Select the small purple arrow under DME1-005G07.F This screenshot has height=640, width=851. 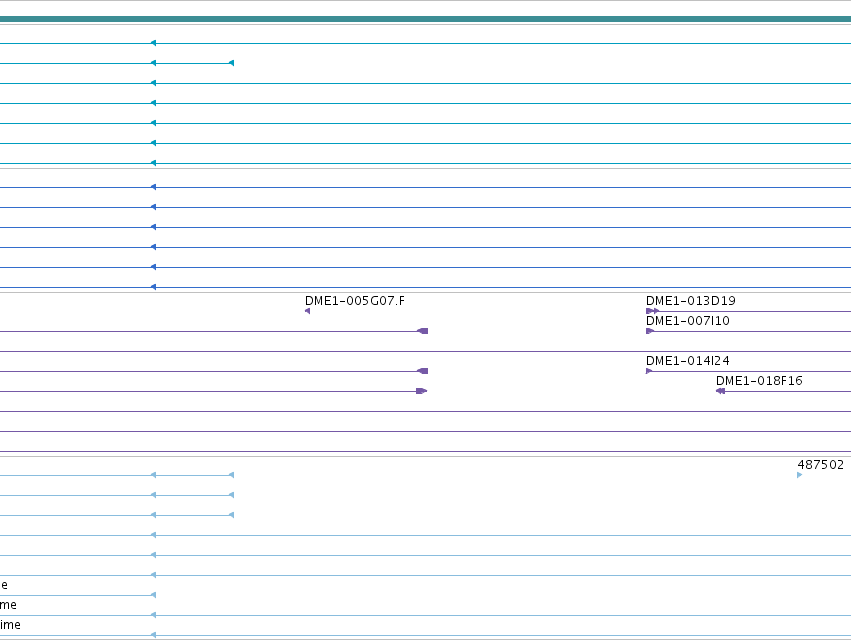308,311
